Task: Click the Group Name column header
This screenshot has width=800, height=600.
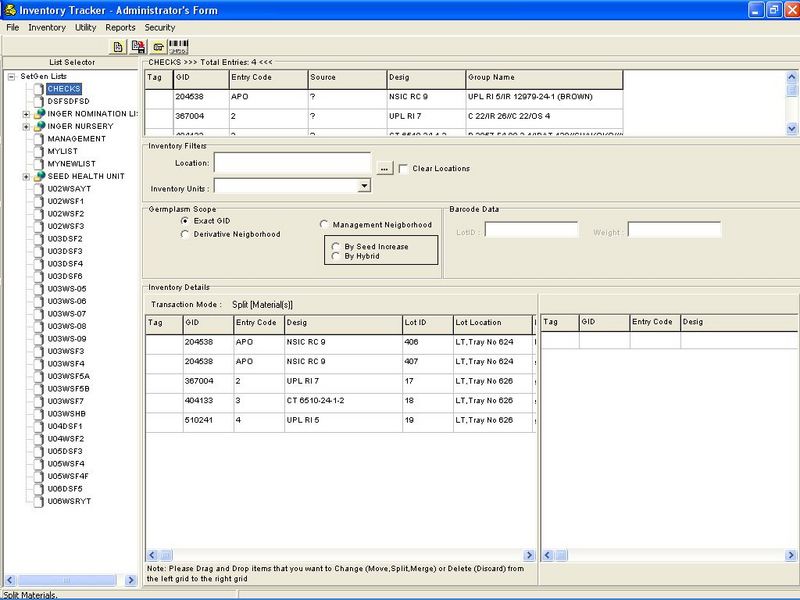Action: 544,78
